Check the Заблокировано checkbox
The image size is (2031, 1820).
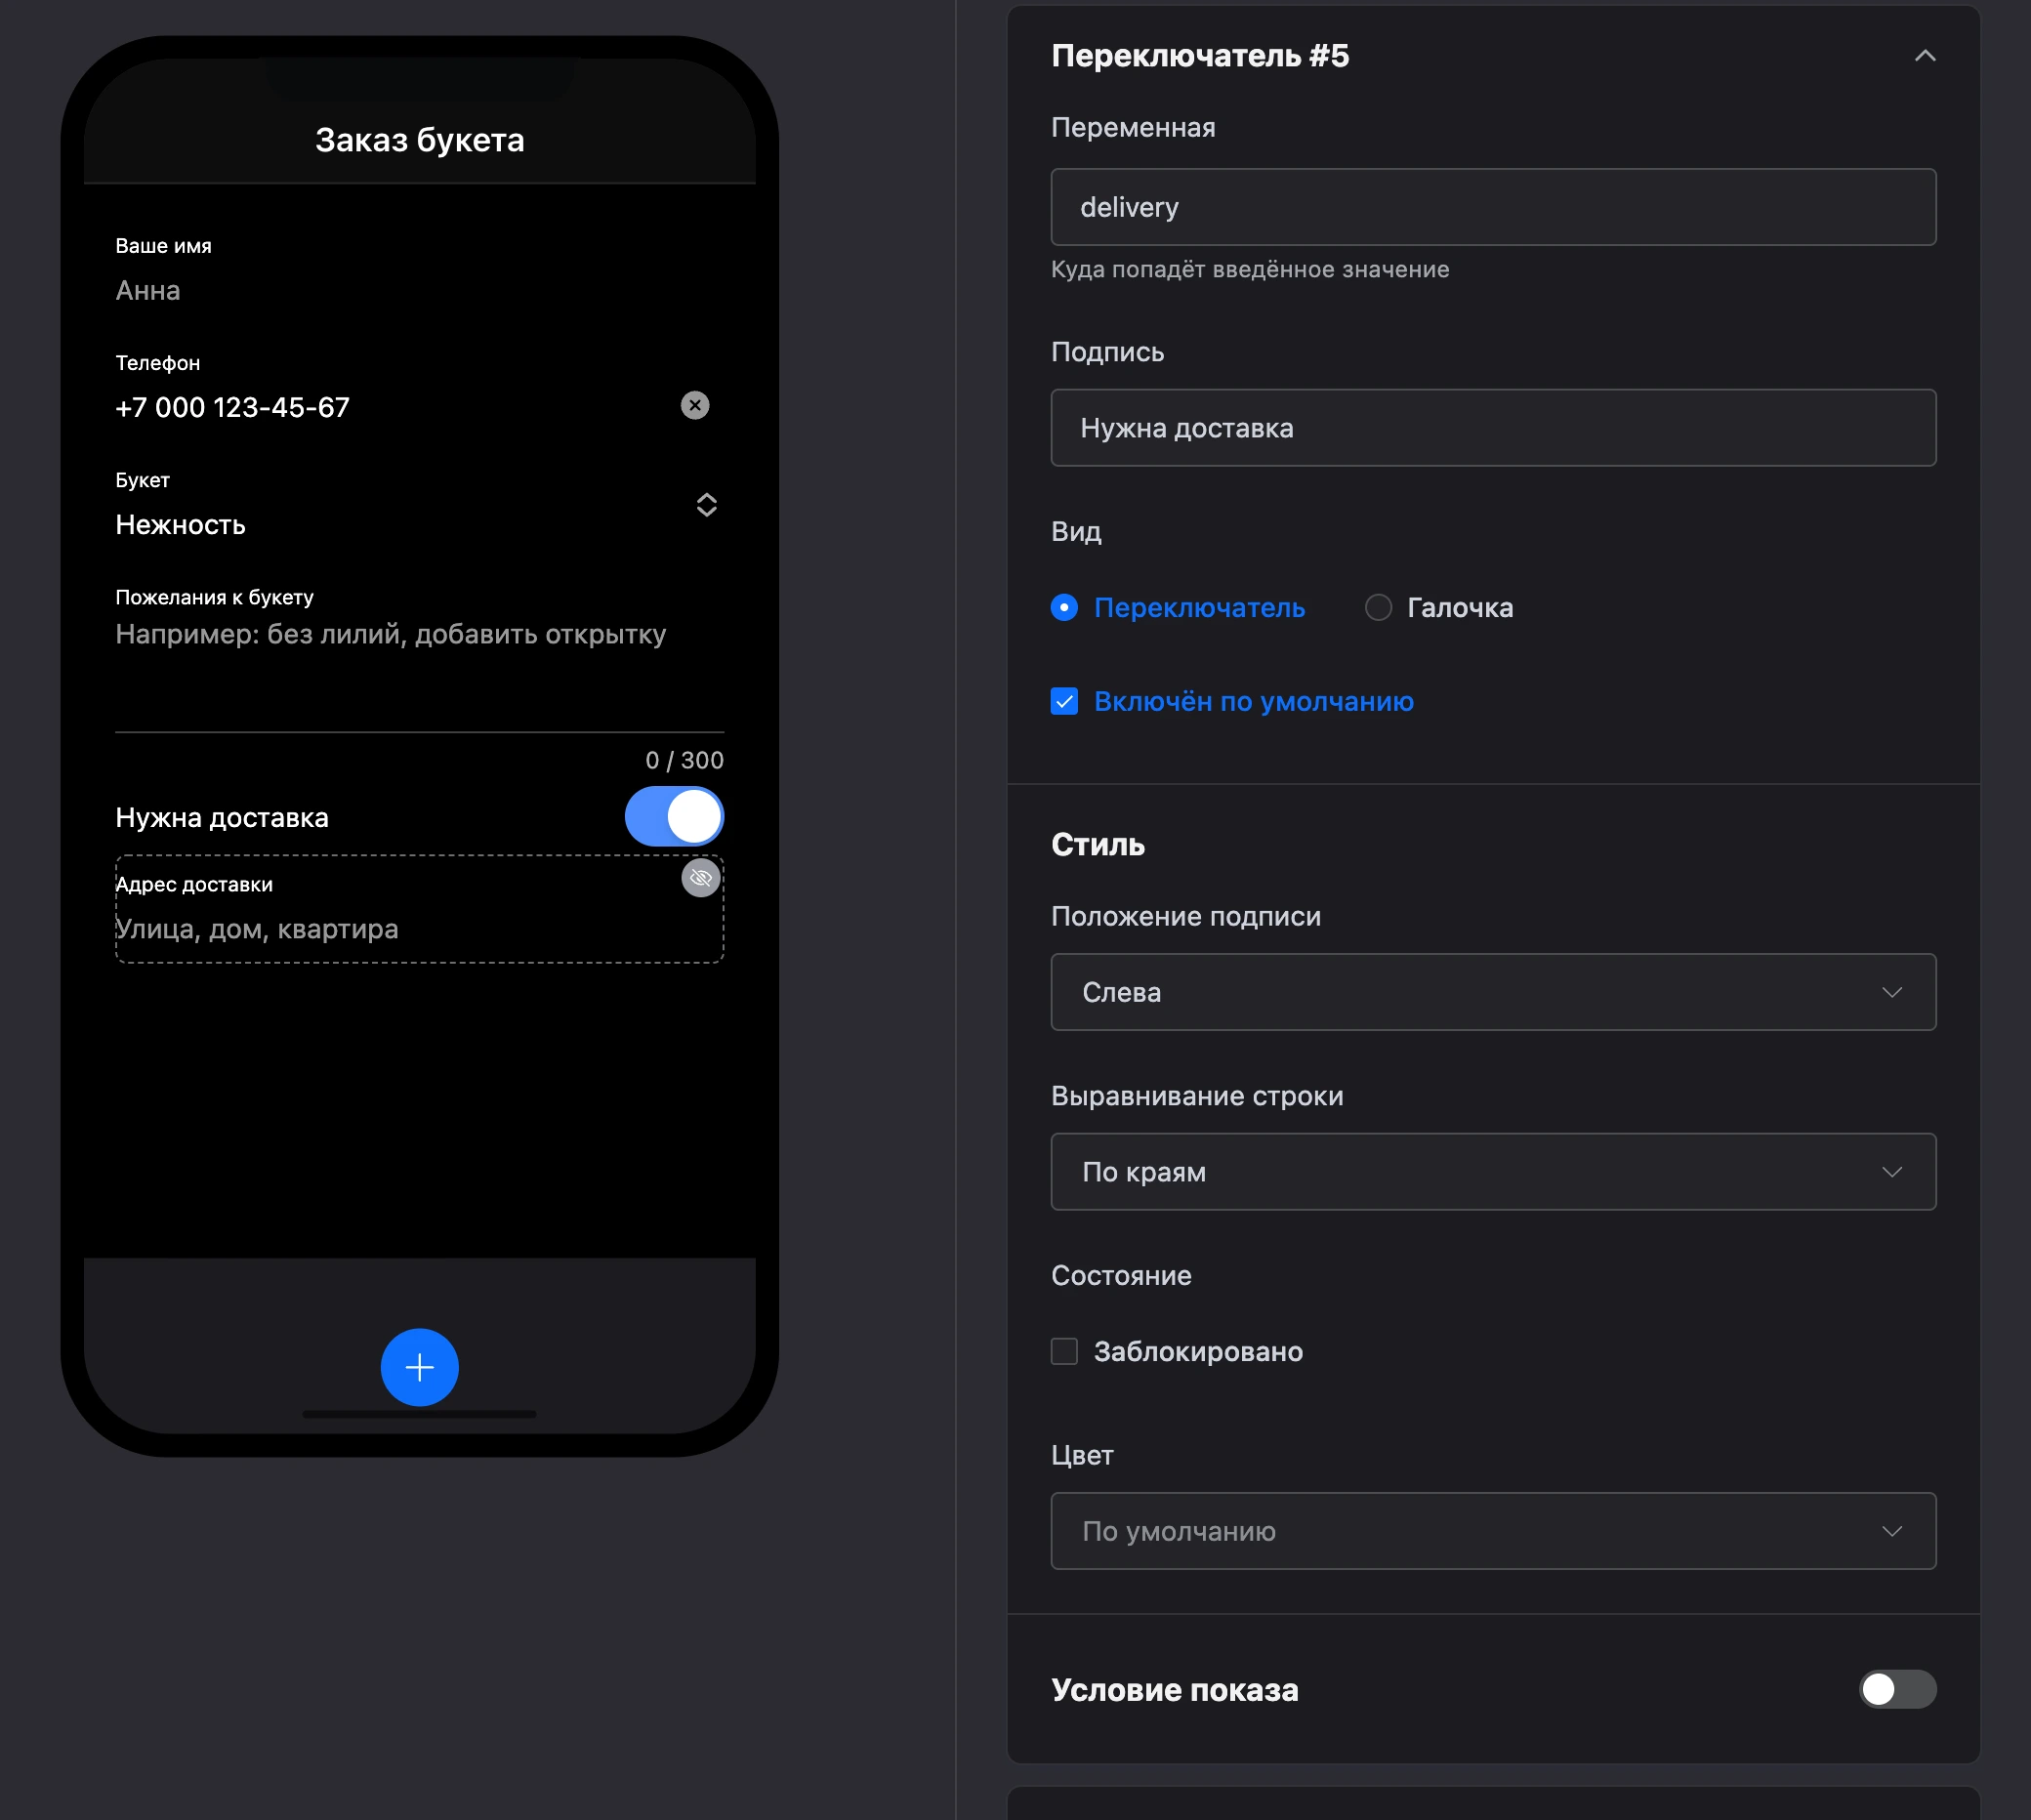pyautogui.click(x=1065, y=1352)
